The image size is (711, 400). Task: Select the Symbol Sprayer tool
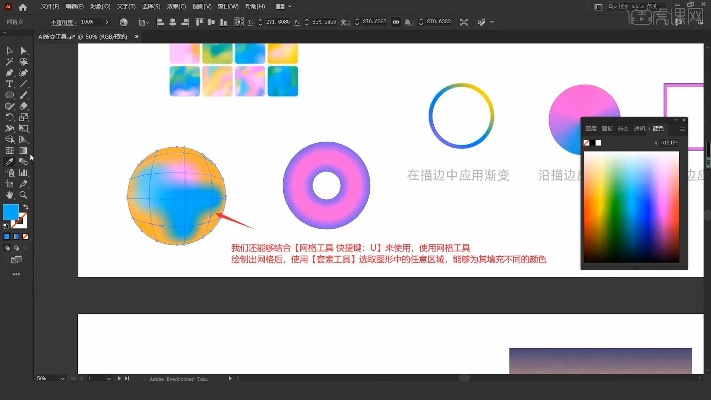click(9, 173)
